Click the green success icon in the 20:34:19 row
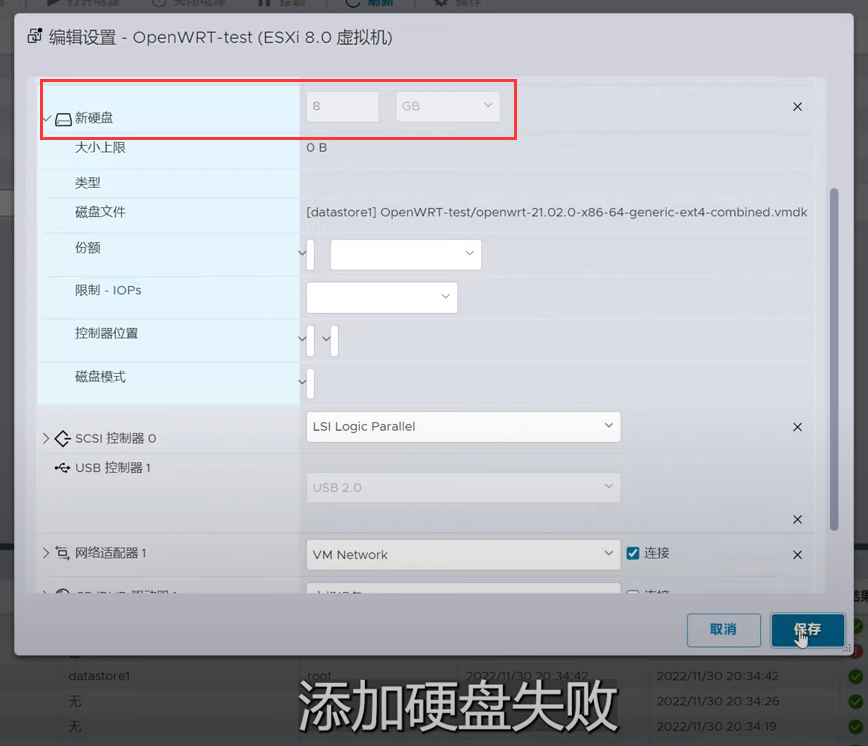Screen dimensions: 868x746 (856, 726)
